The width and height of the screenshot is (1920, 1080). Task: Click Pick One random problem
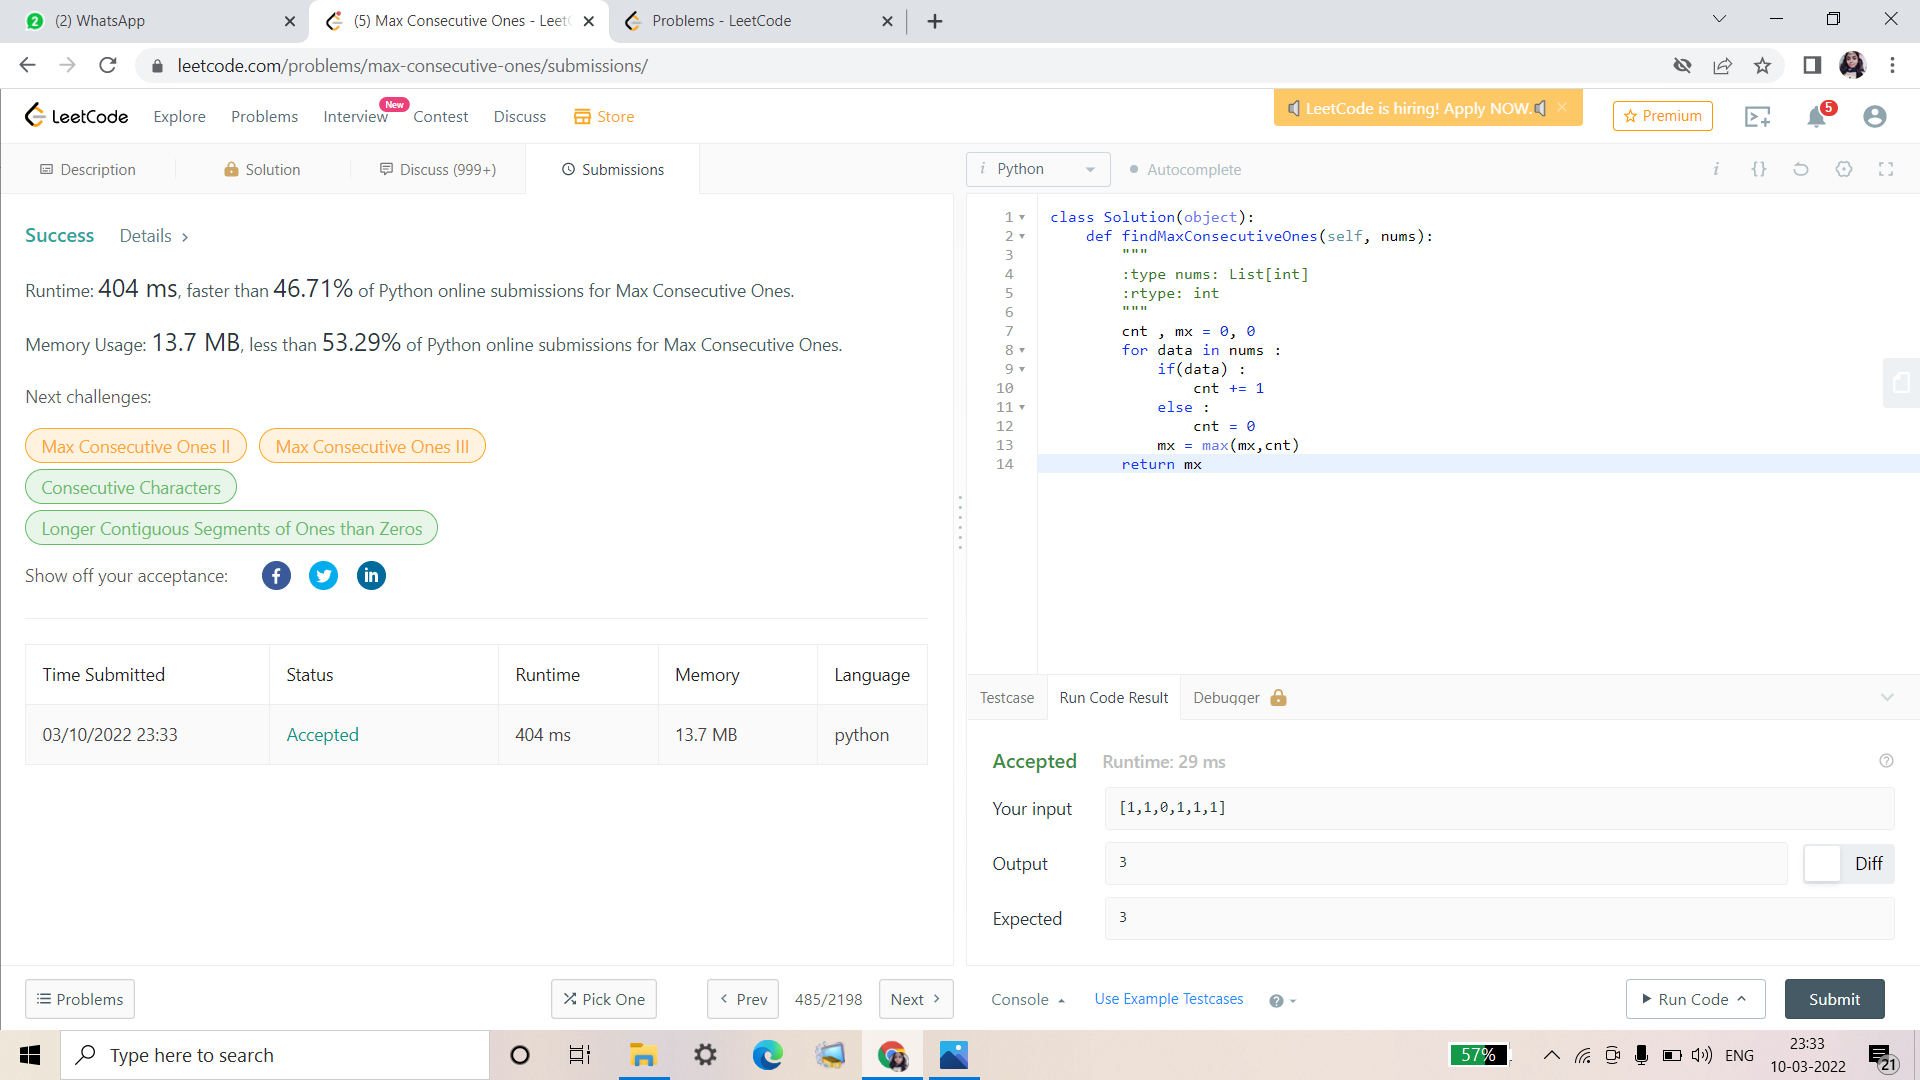pyautogui.click(x=603, y=998)
